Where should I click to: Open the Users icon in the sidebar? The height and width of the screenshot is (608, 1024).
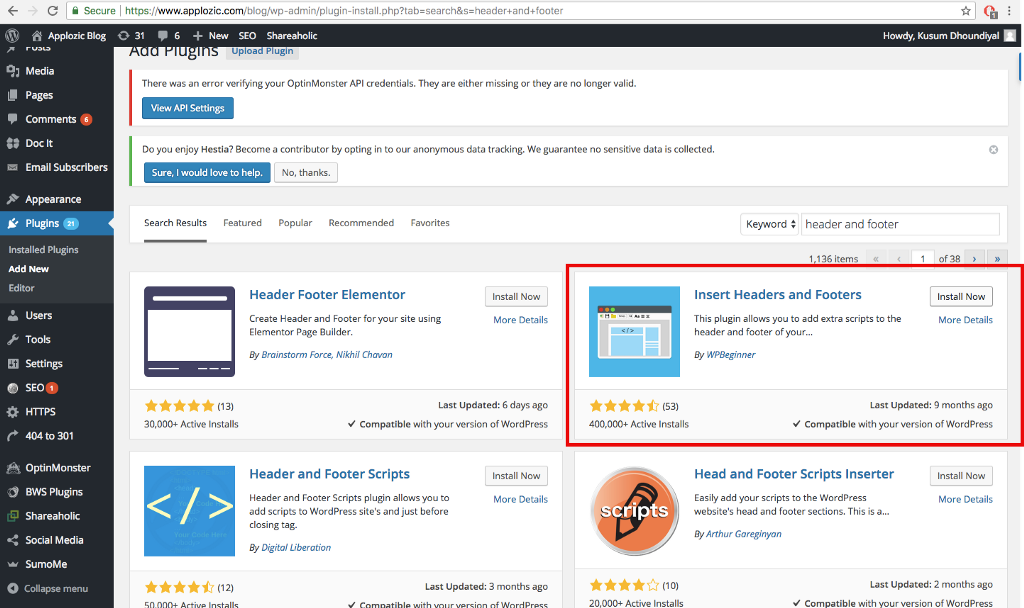click(13, 315)
